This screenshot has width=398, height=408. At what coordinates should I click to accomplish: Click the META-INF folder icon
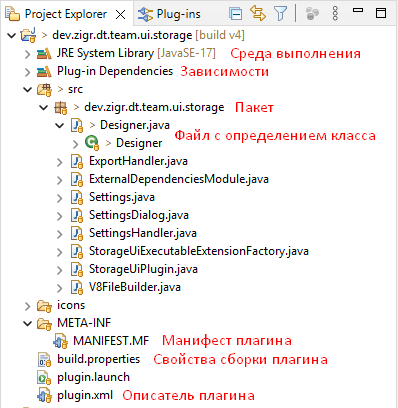pos(44,324)
